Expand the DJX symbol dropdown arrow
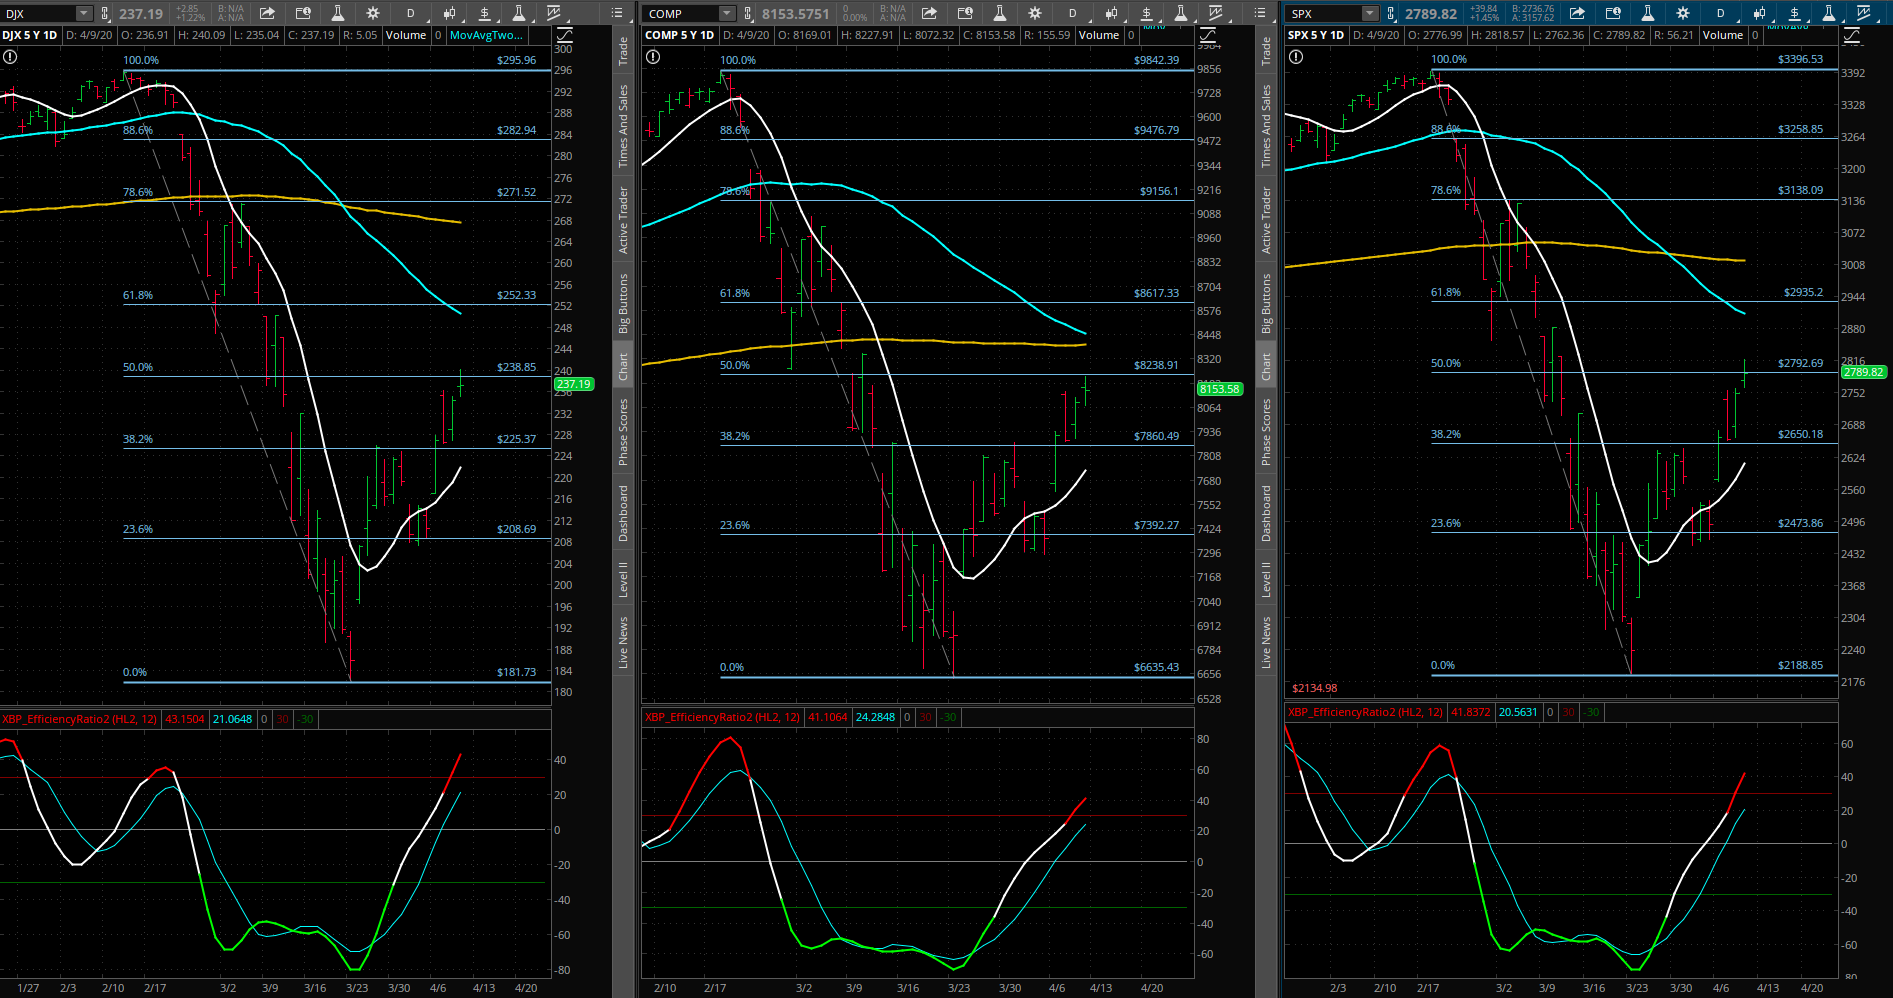 click(84, 13)
